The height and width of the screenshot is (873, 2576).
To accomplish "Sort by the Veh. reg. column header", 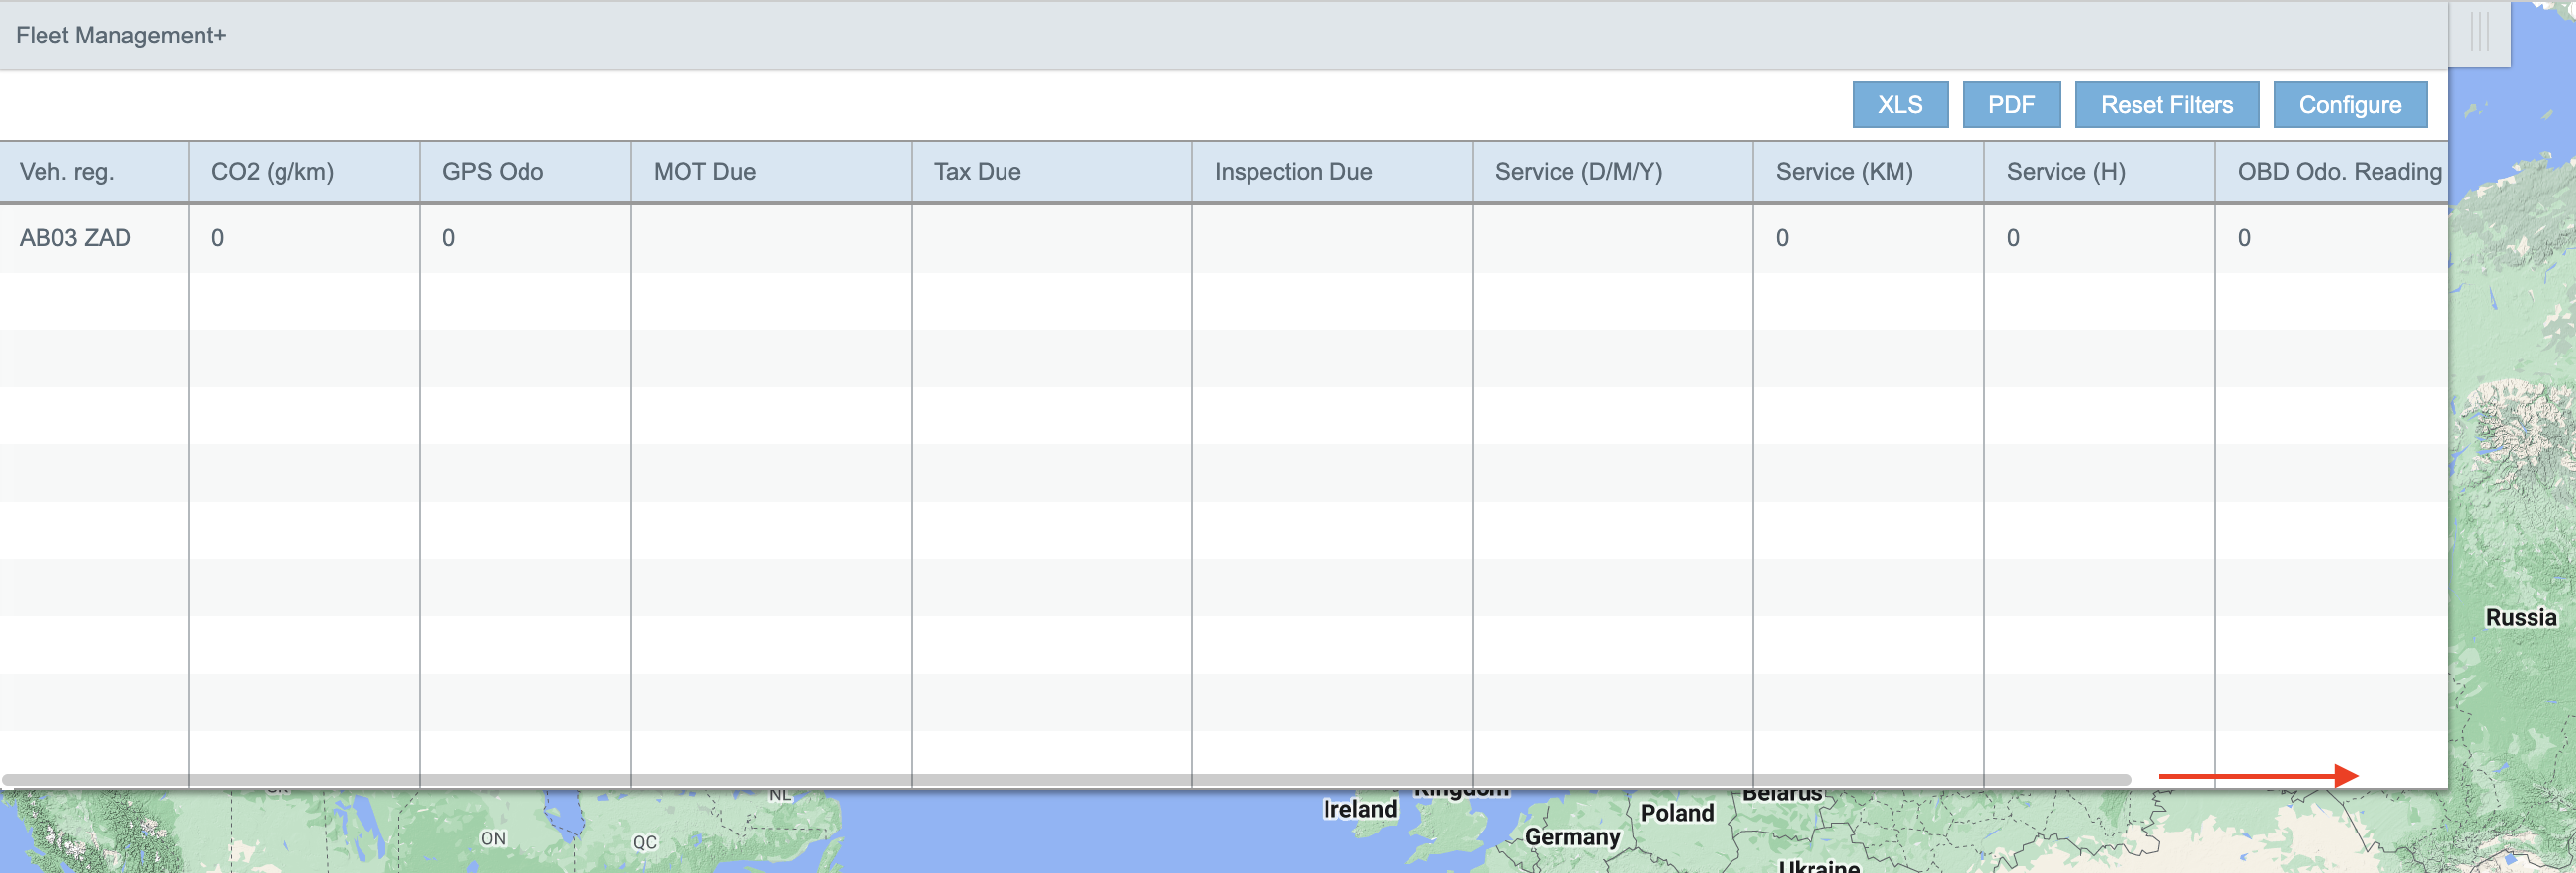I will click(x=67, y=172).
